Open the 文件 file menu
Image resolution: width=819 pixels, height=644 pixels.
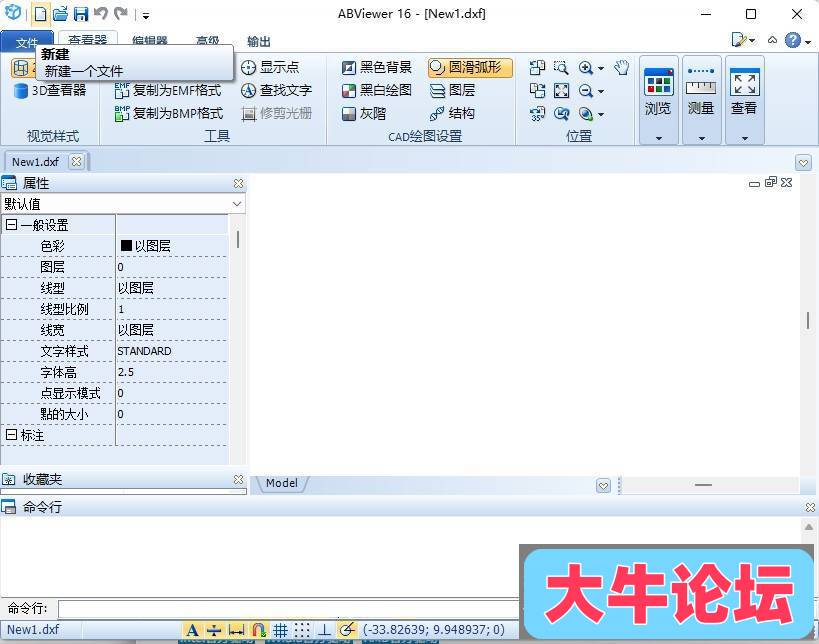click(x=27, y=42)
